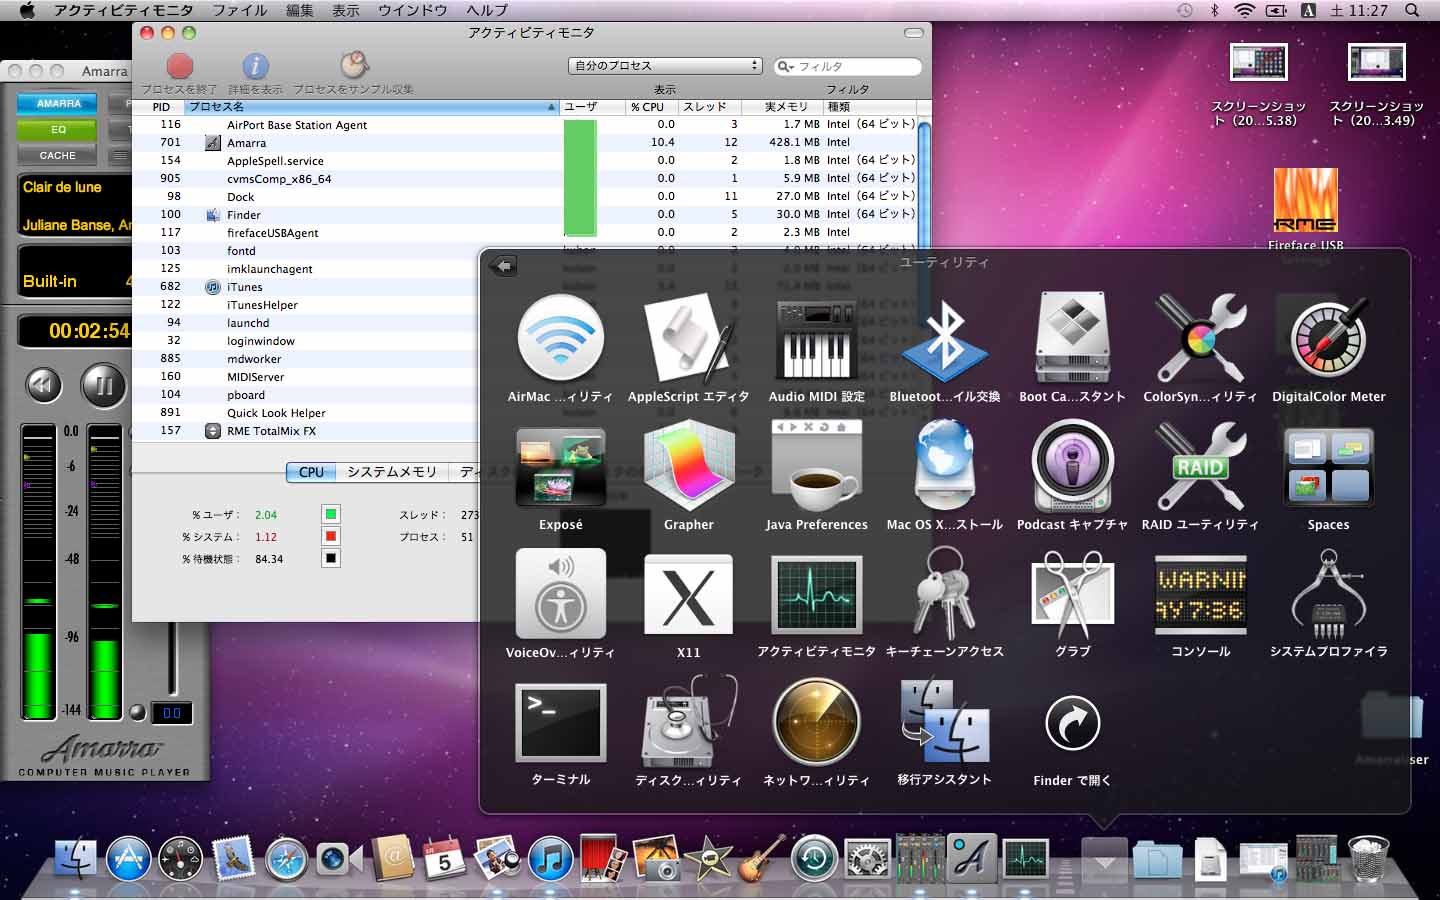Launch Terminal (ターミナル) from the stack

point(560,722)
